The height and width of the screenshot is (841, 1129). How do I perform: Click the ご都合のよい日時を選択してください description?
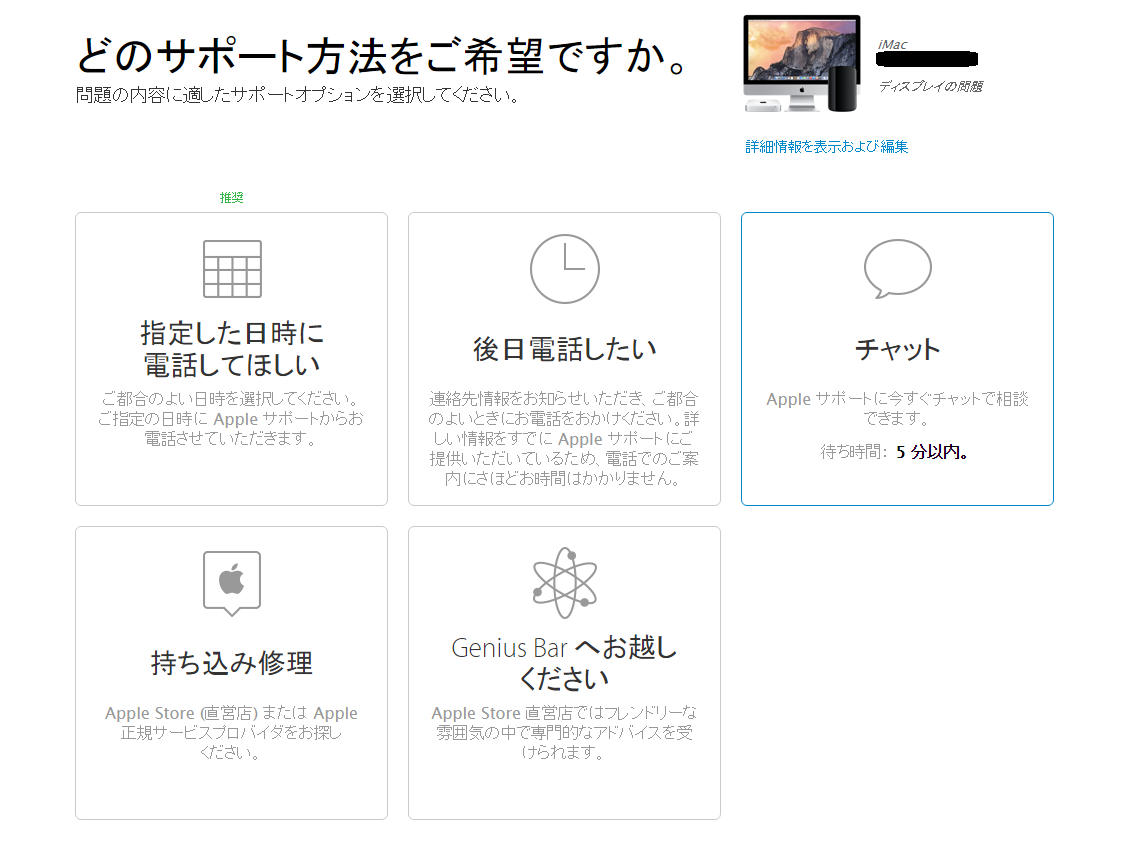point(231,418)
